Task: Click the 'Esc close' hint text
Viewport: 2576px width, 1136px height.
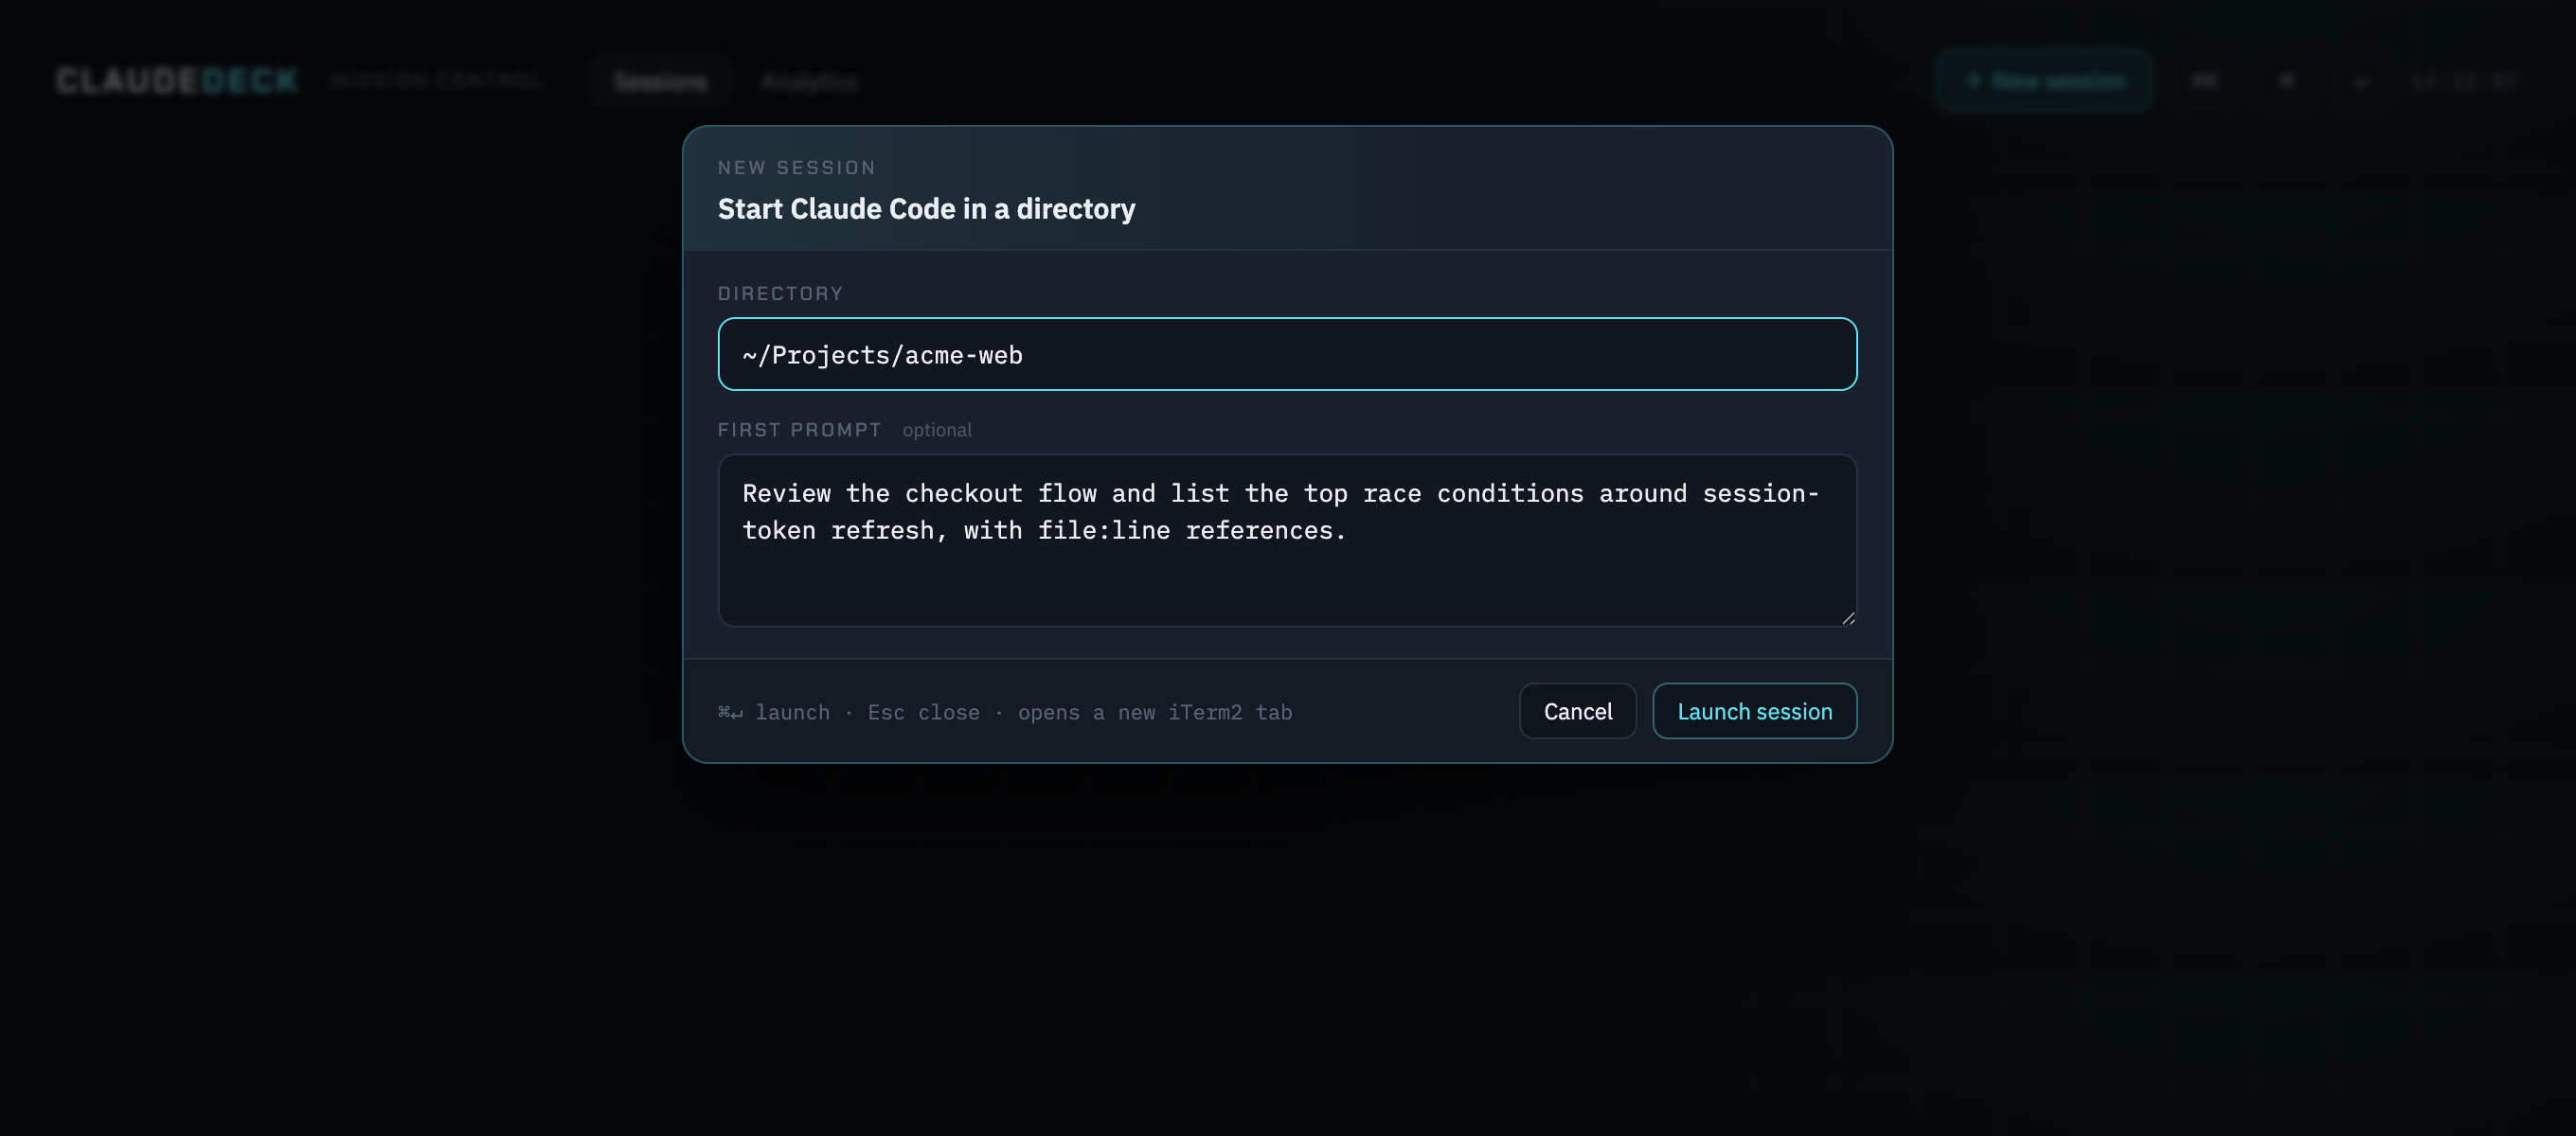Action: click(924, 712)
